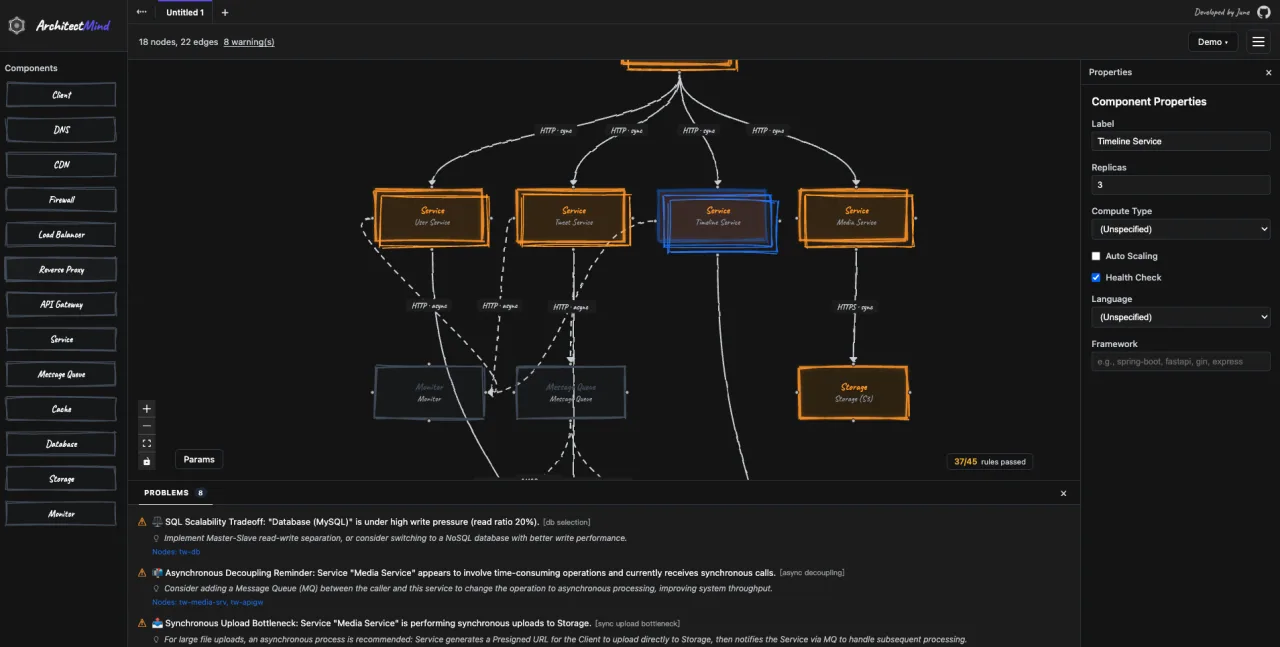Click the SQL Scalability Tradeoff warning icon
1280x647 pixels.
(x=142, y=522)
